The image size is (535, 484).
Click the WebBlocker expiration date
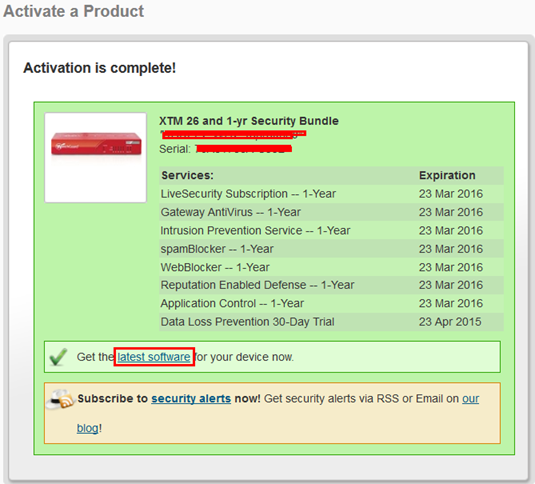click(451, 267)
